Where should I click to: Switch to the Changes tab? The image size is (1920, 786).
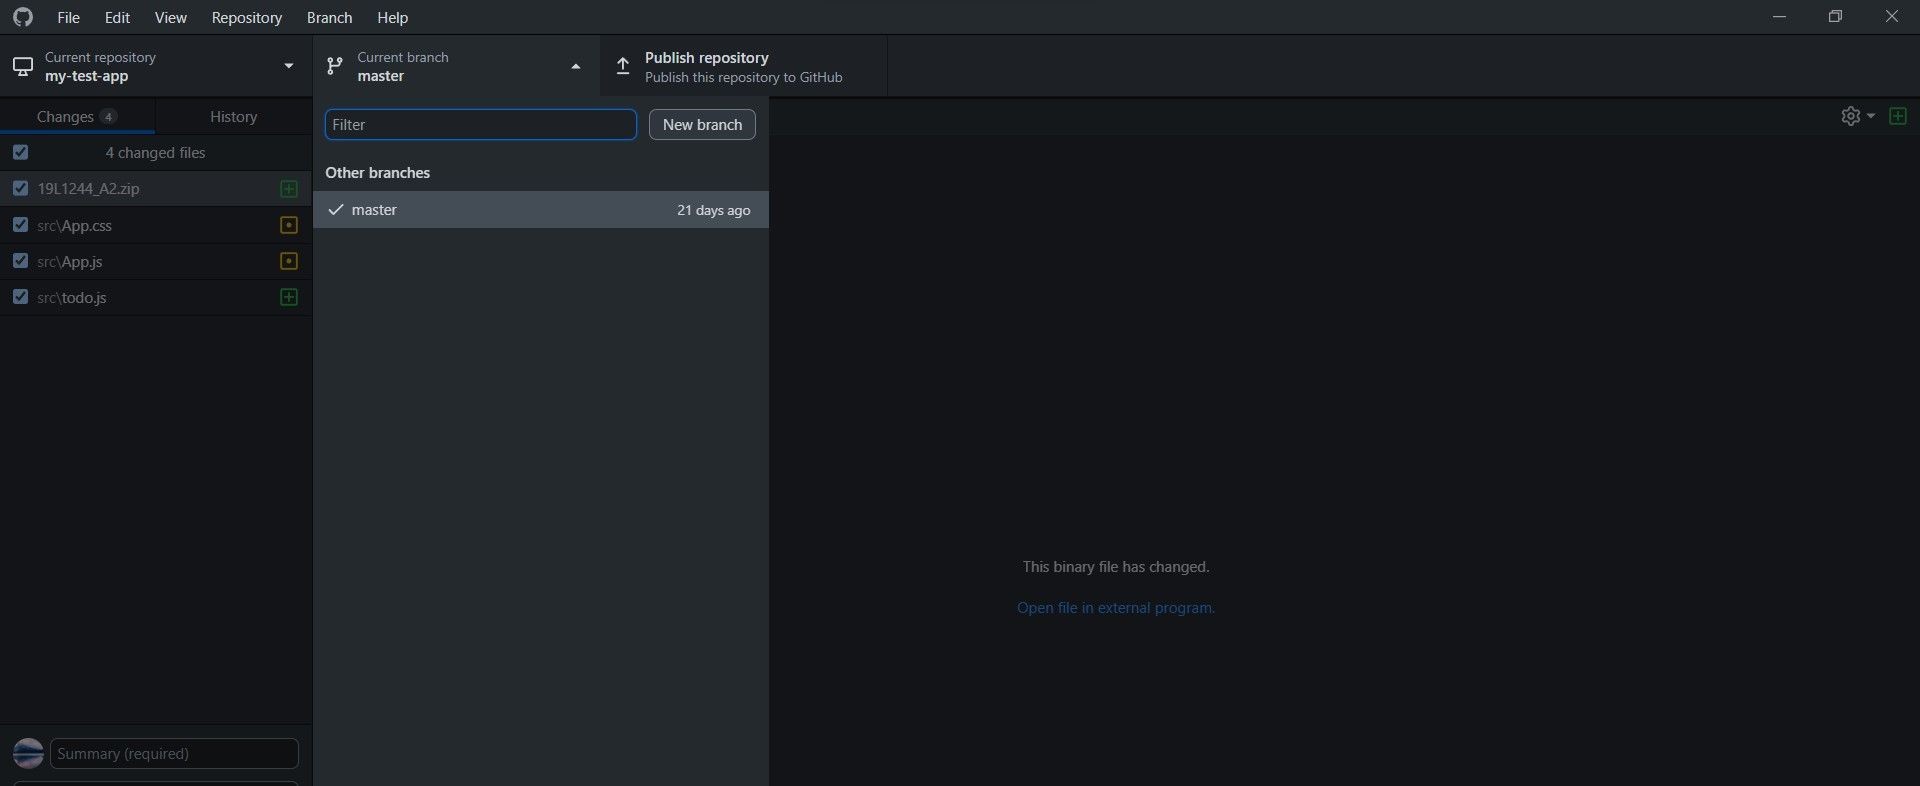click(x=77, y=117)
